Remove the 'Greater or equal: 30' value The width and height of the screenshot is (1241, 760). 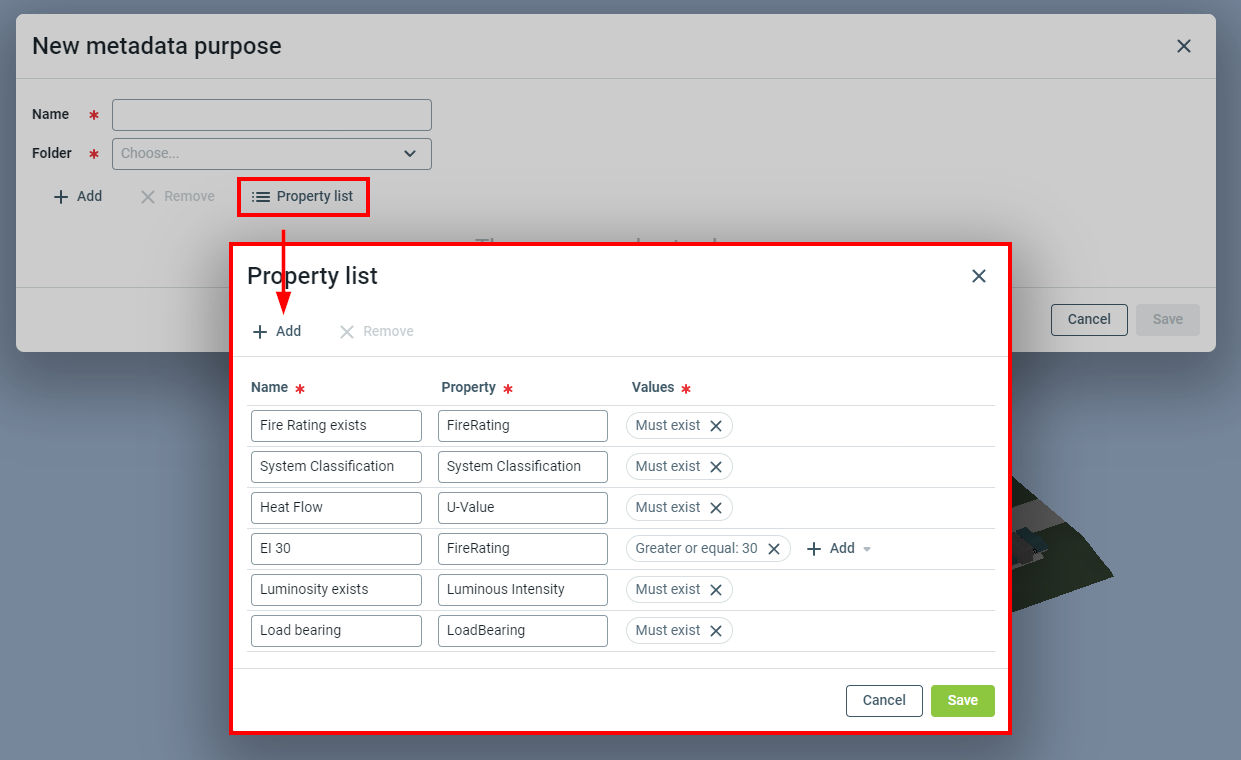tap(774, 549)
